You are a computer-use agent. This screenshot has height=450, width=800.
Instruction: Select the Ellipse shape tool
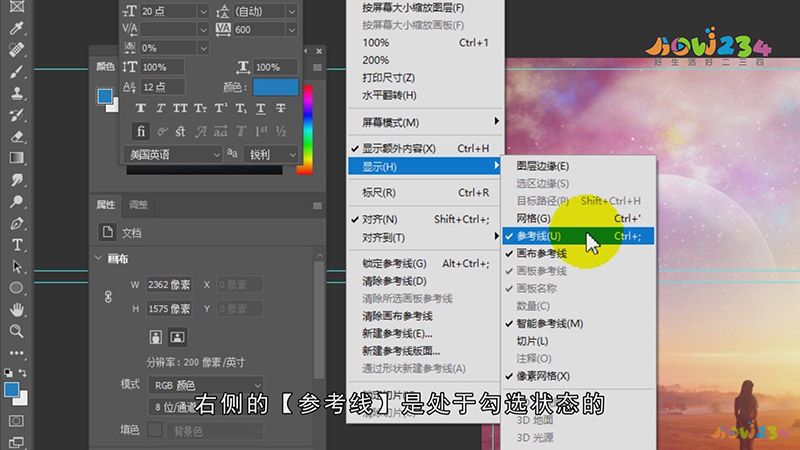[x=16, y=288]
